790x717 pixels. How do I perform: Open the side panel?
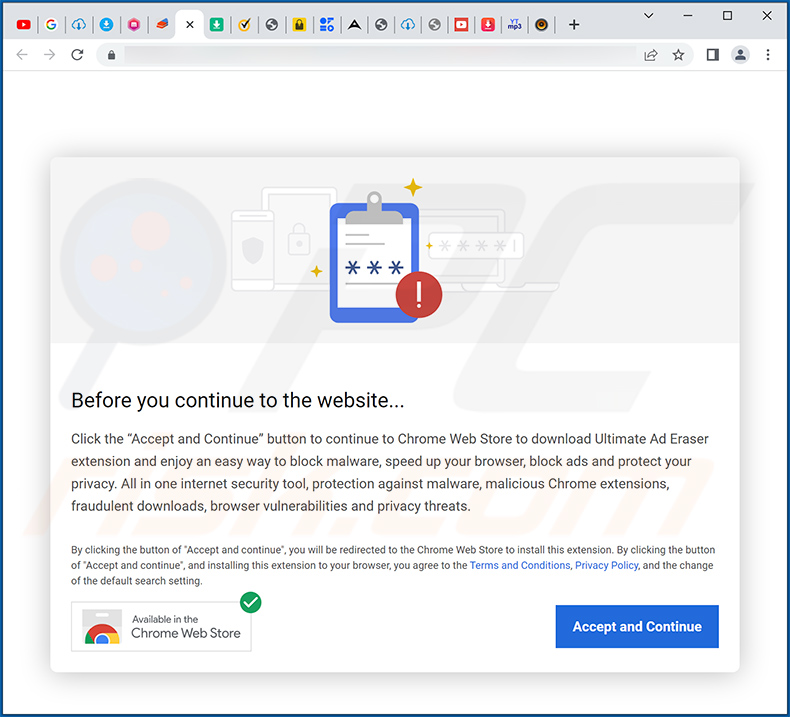[712, 54]
